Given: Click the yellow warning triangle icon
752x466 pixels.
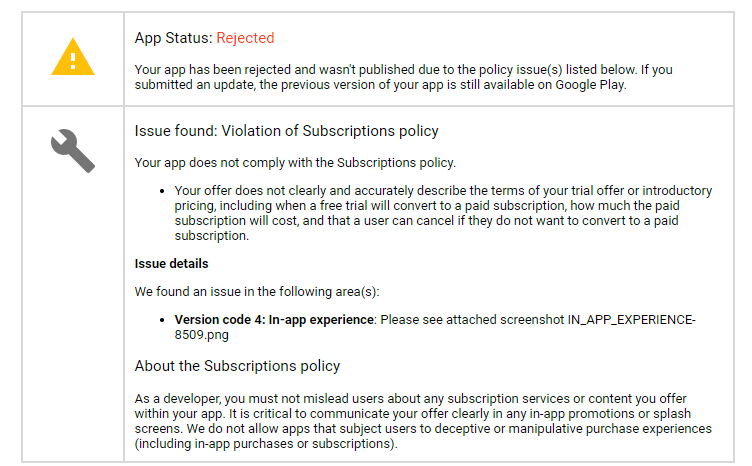Looking at the screenshot, I should (73, 57).
